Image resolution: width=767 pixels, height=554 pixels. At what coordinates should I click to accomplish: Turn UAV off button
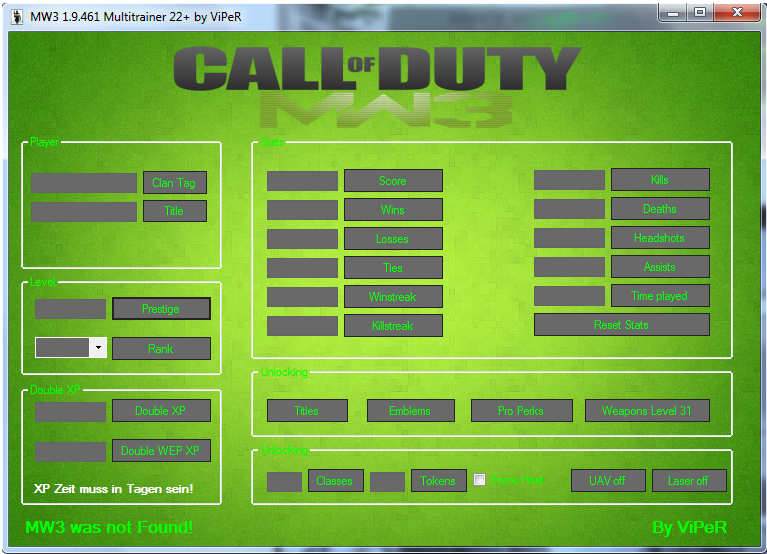608,481
